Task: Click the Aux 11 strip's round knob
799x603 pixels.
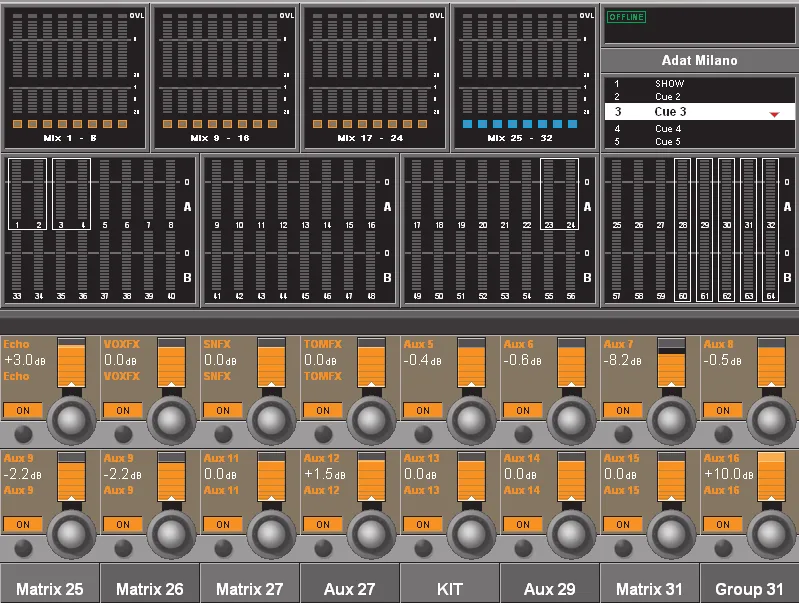Action: coord(271,535)
